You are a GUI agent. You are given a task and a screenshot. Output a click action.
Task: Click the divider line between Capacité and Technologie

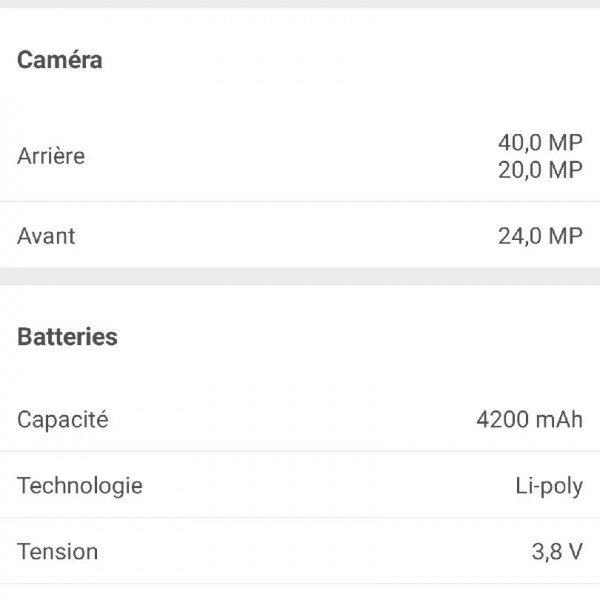pos(300,451)
